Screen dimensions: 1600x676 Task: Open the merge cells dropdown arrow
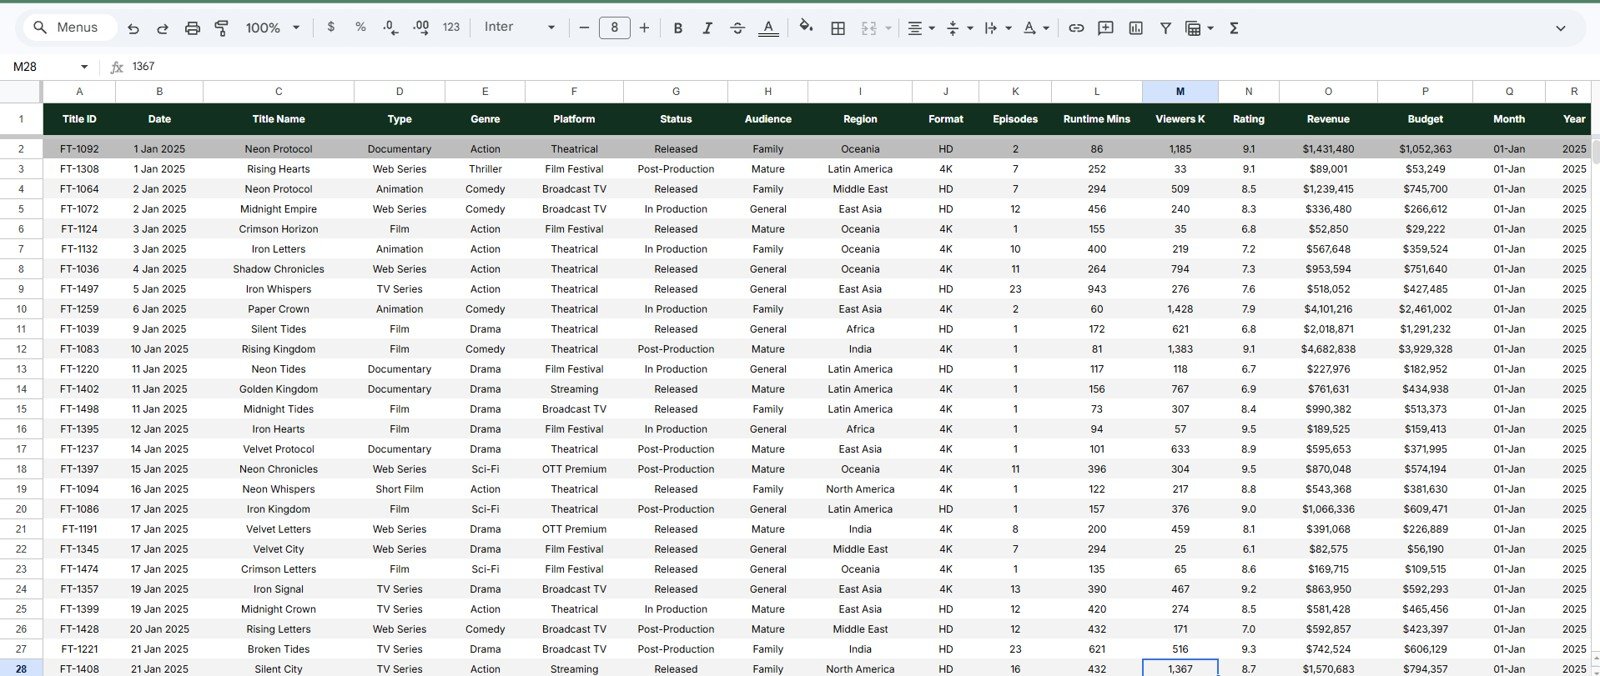tap(888, 28)
